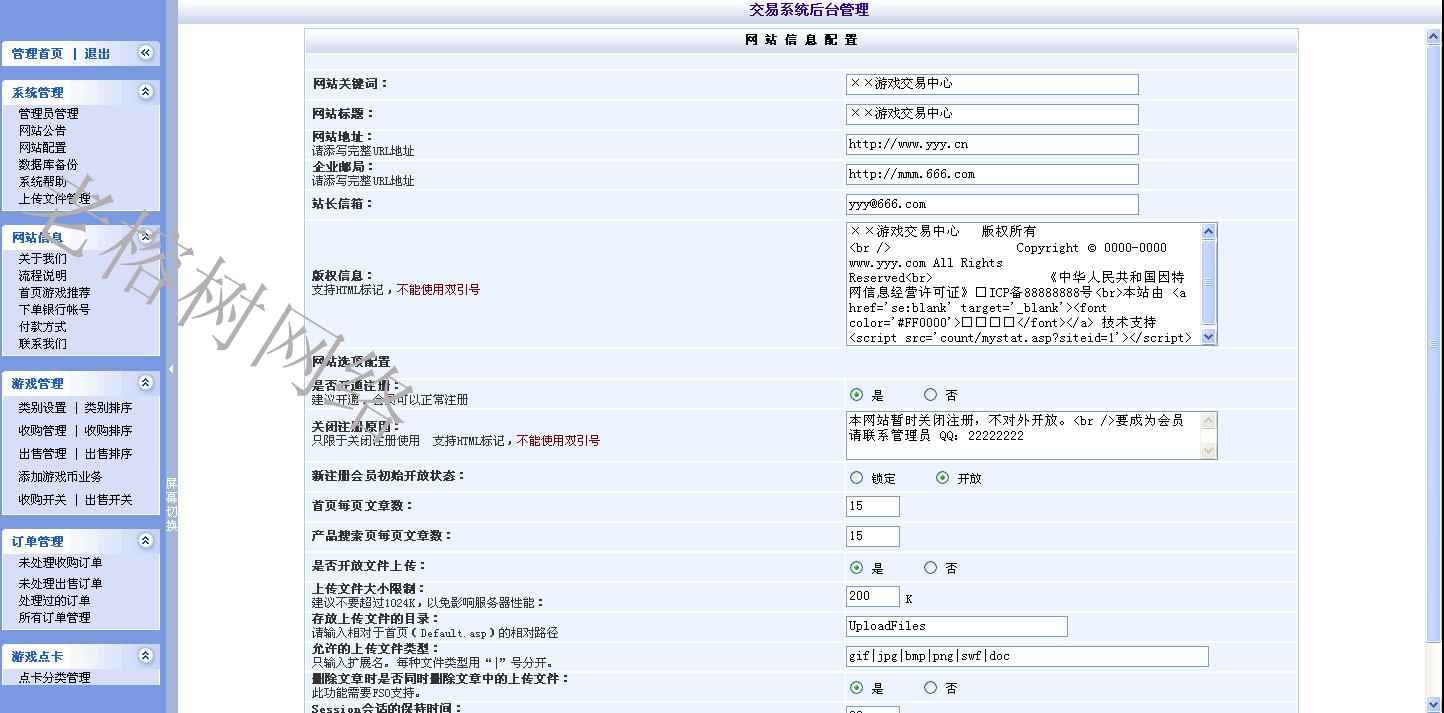Viewport: 1444px width, 713px height.
Task: Open 所有订单管理 page
Action: (x=54, y=618)
